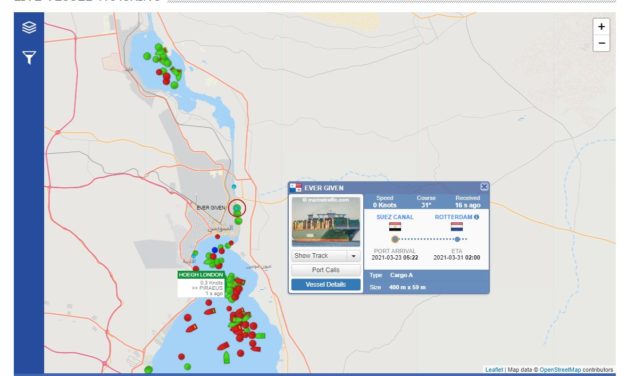627x376 pixels.
Task: Click the Egypt flag under SUEZ CANAL
Action: coord(395,227)
